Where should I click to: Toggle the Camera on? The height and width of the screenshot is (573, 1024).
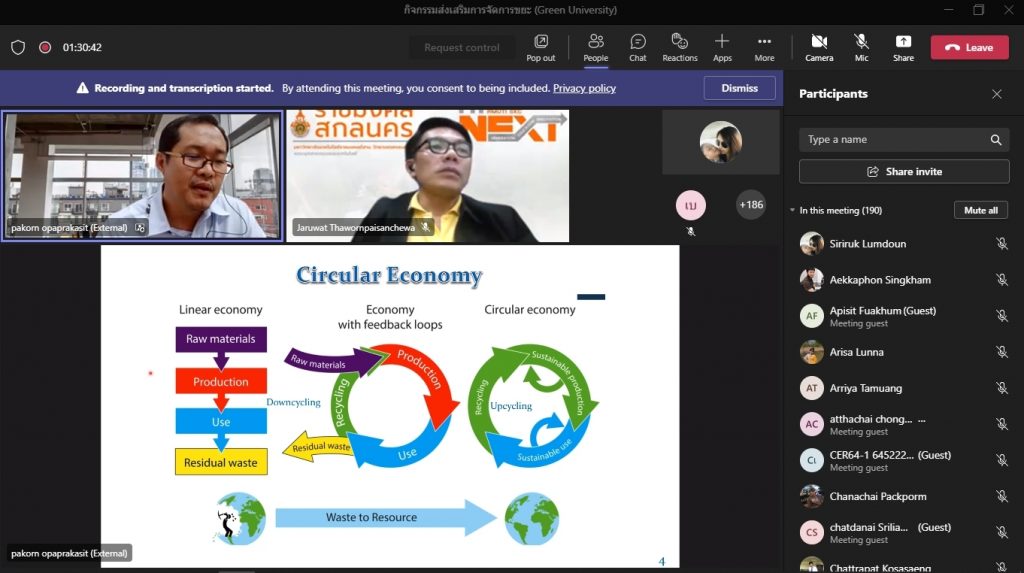[819, 46]
